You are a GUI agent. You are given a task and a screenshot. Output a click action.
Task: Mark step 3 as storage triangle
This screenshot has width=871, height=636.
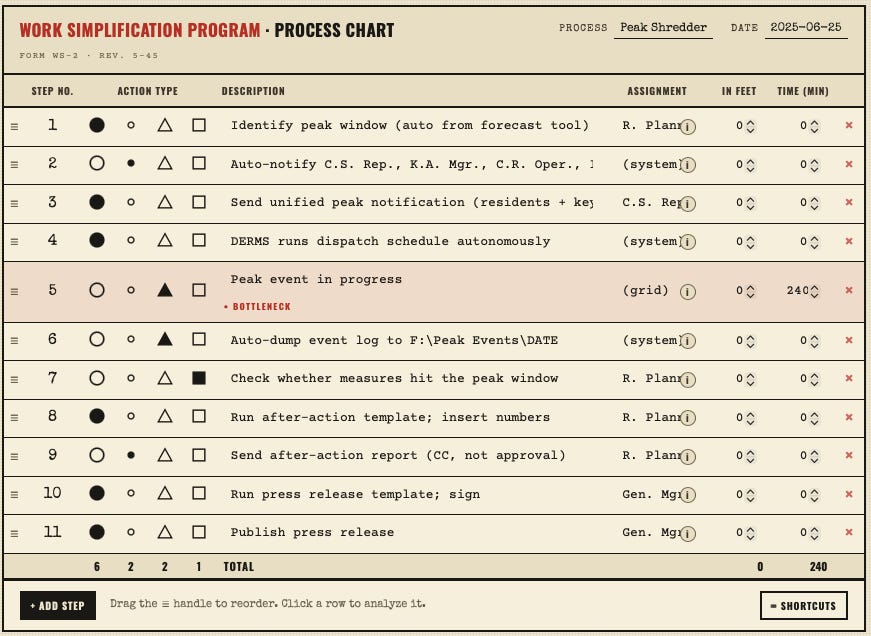tap(164, 202)
